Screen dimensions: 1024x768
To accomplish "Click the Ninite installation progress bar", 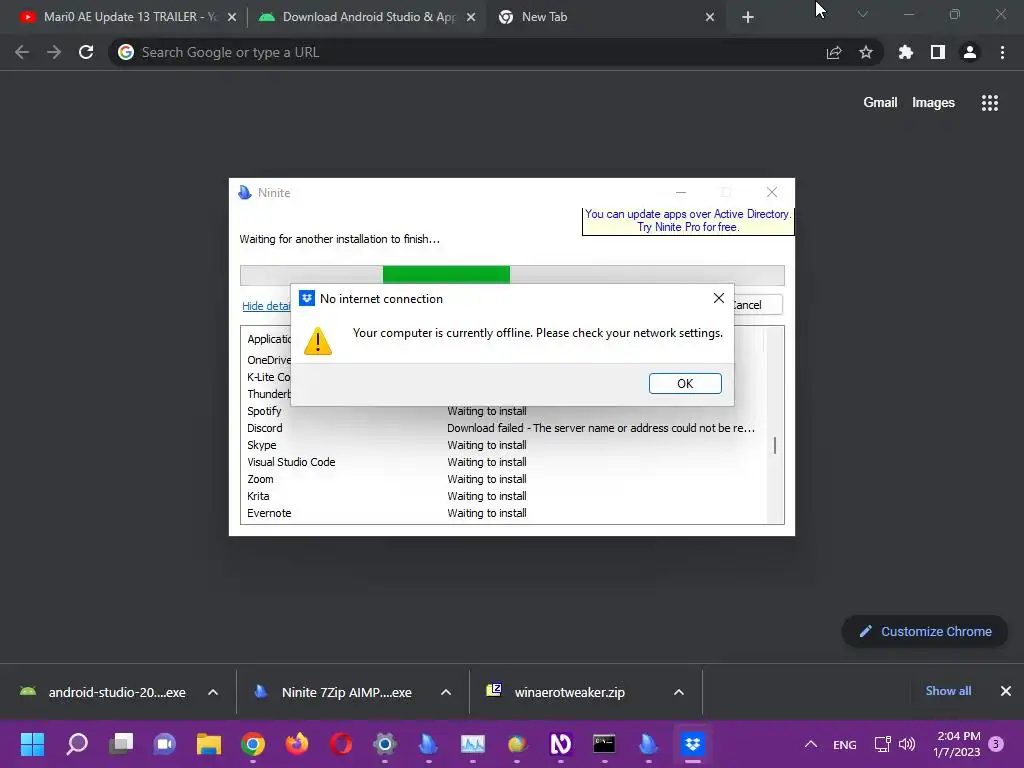I will point(512,275).
